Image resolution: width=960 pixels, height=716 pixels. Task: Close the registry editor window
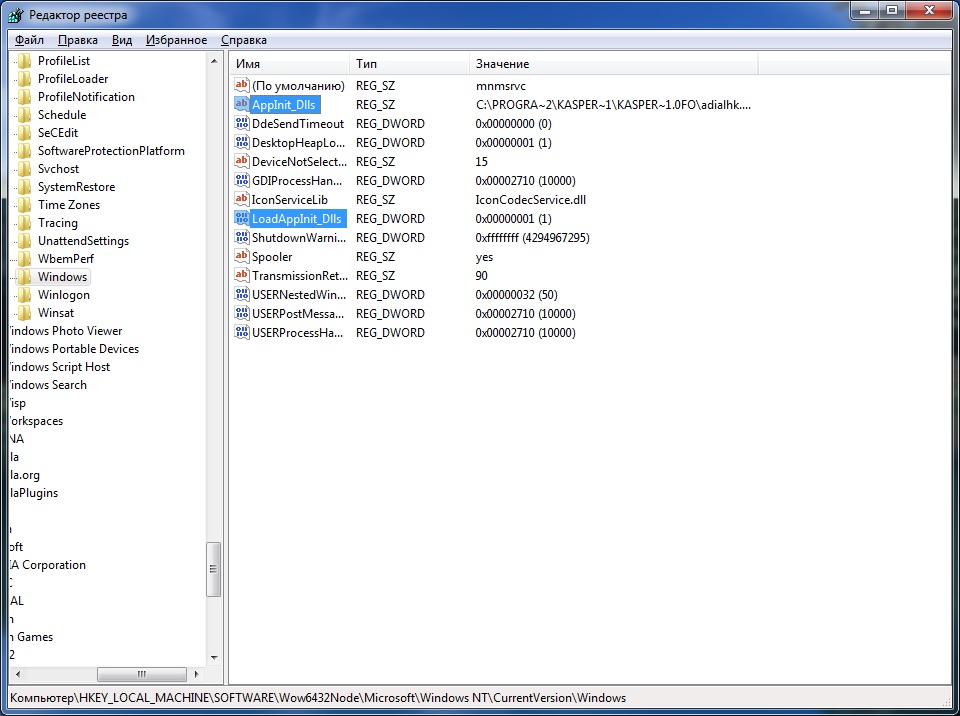929,10
